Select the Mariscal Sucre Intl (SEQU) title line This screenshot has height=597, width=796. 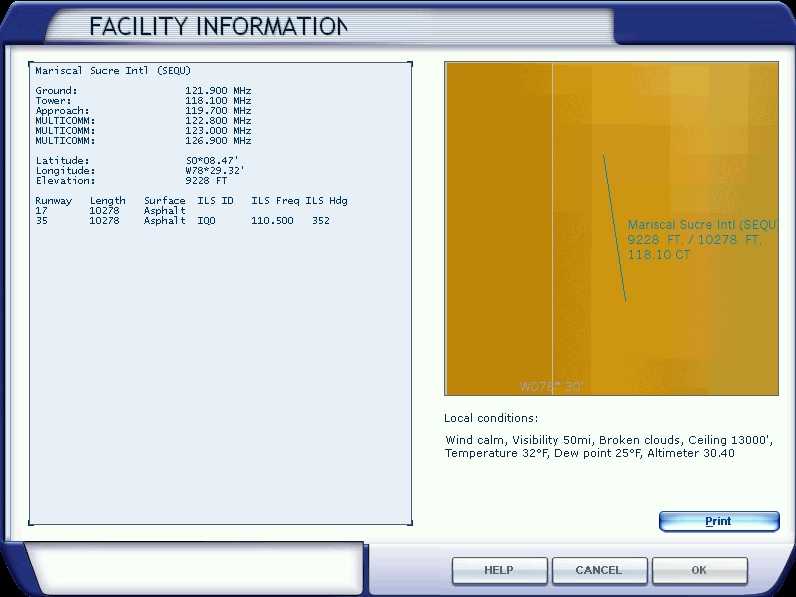click(113, 71)
